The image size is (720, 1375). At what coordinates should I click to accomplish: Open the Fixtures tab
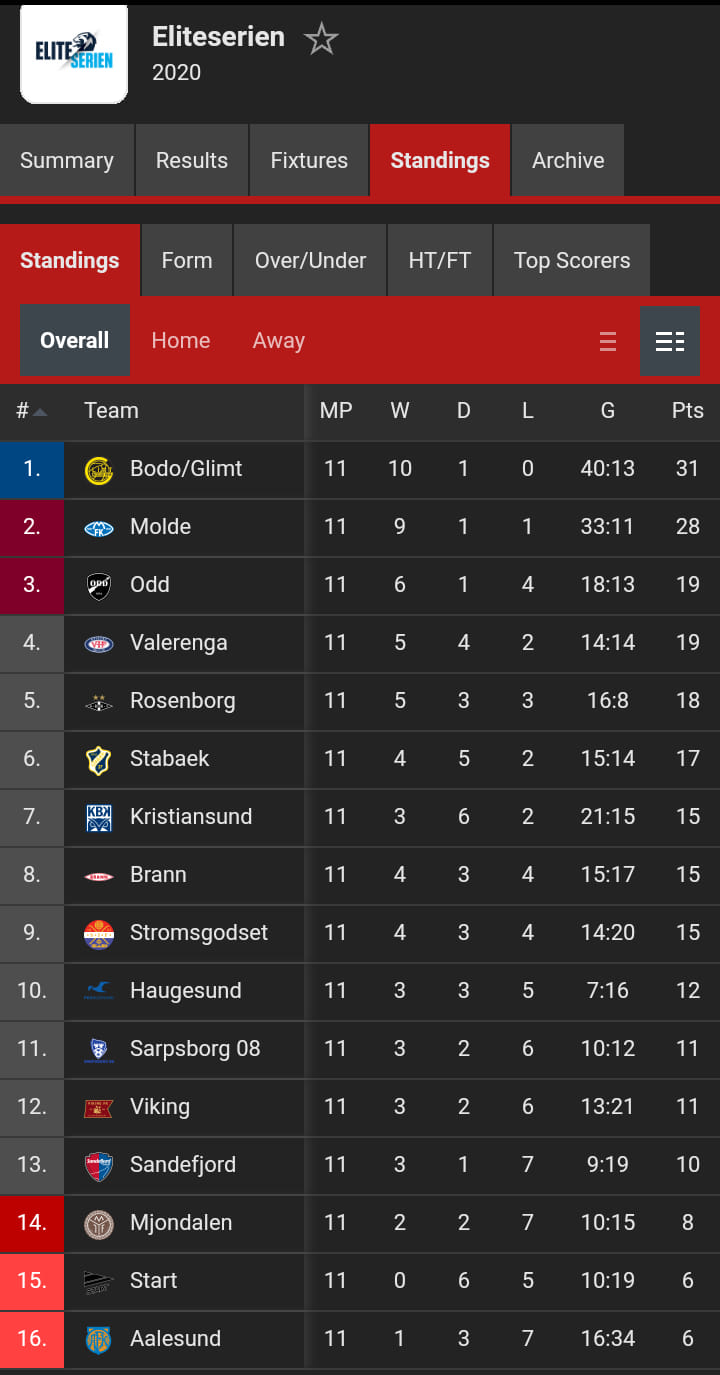click(309, 160)
